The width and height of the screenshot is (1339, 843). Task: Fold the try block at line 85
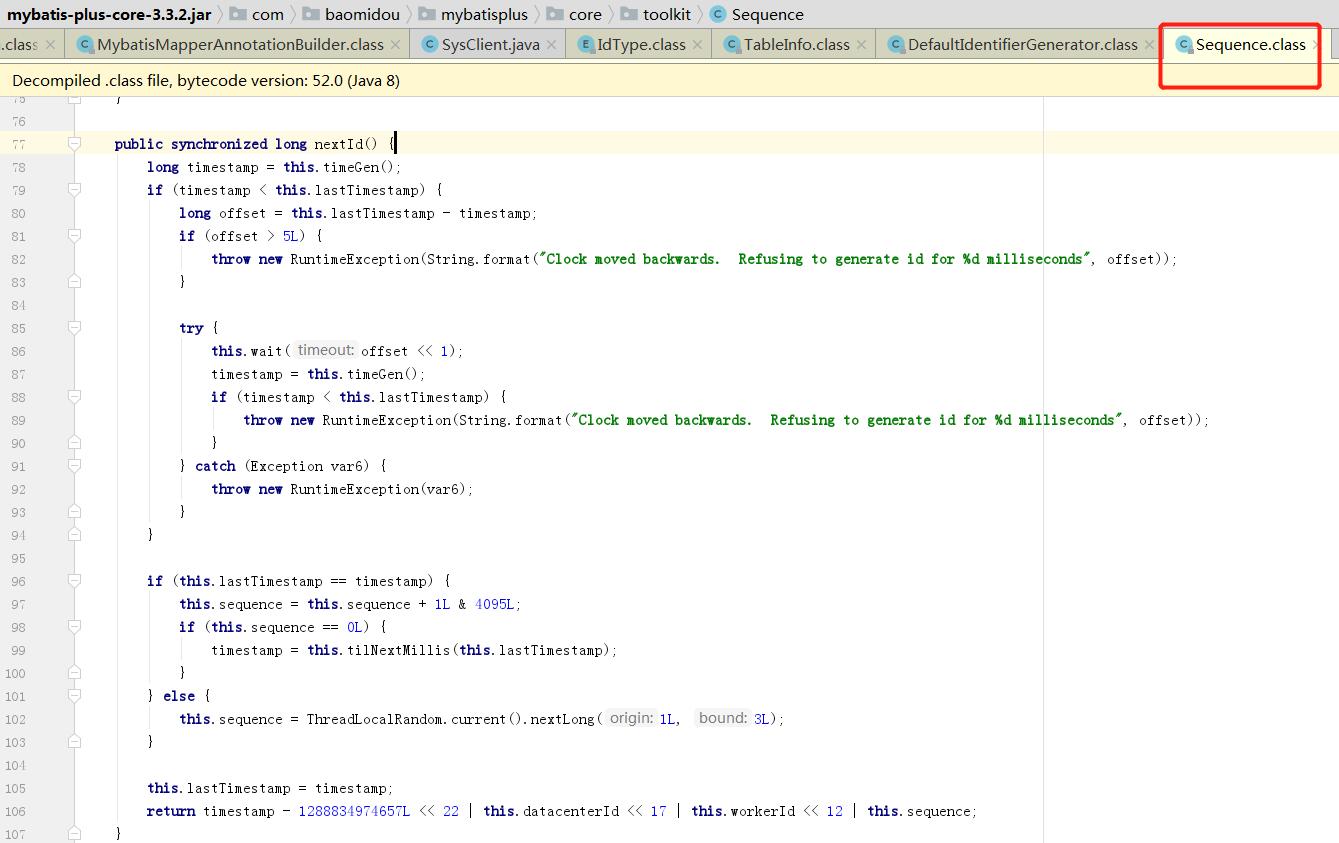(74, 328)
